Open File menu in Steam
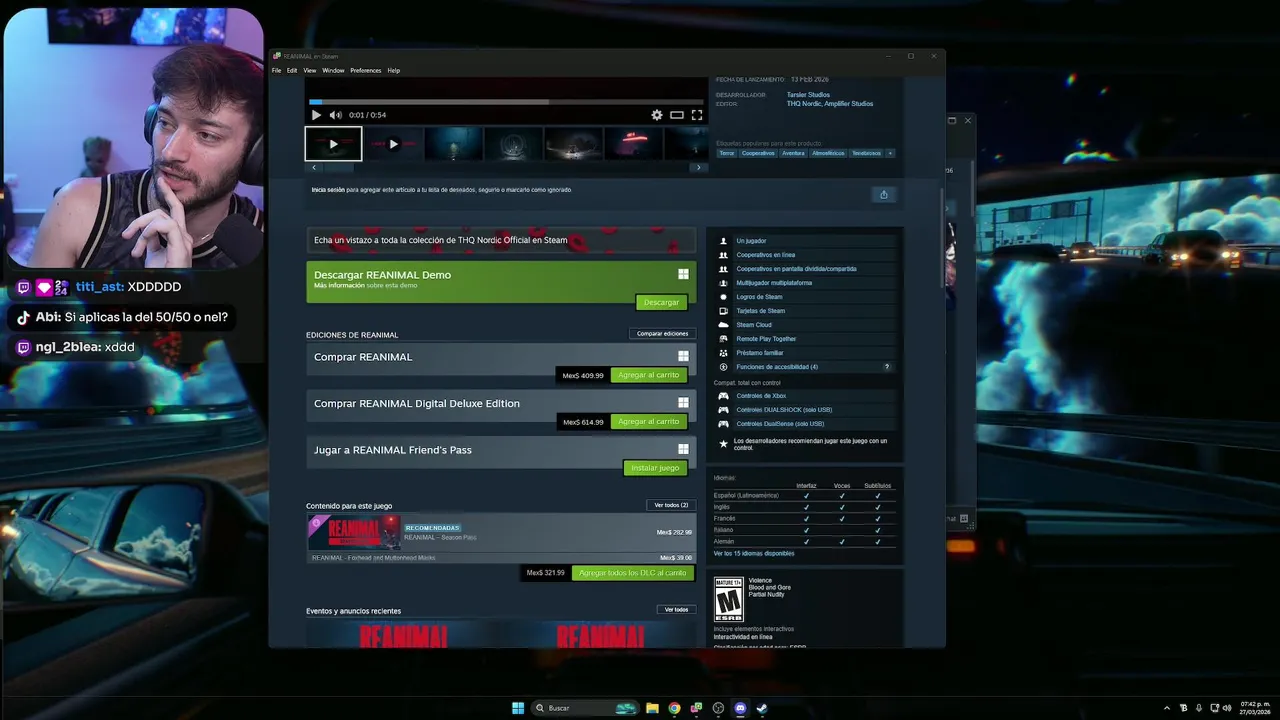Screen dimensions: 1280x720 277,71
